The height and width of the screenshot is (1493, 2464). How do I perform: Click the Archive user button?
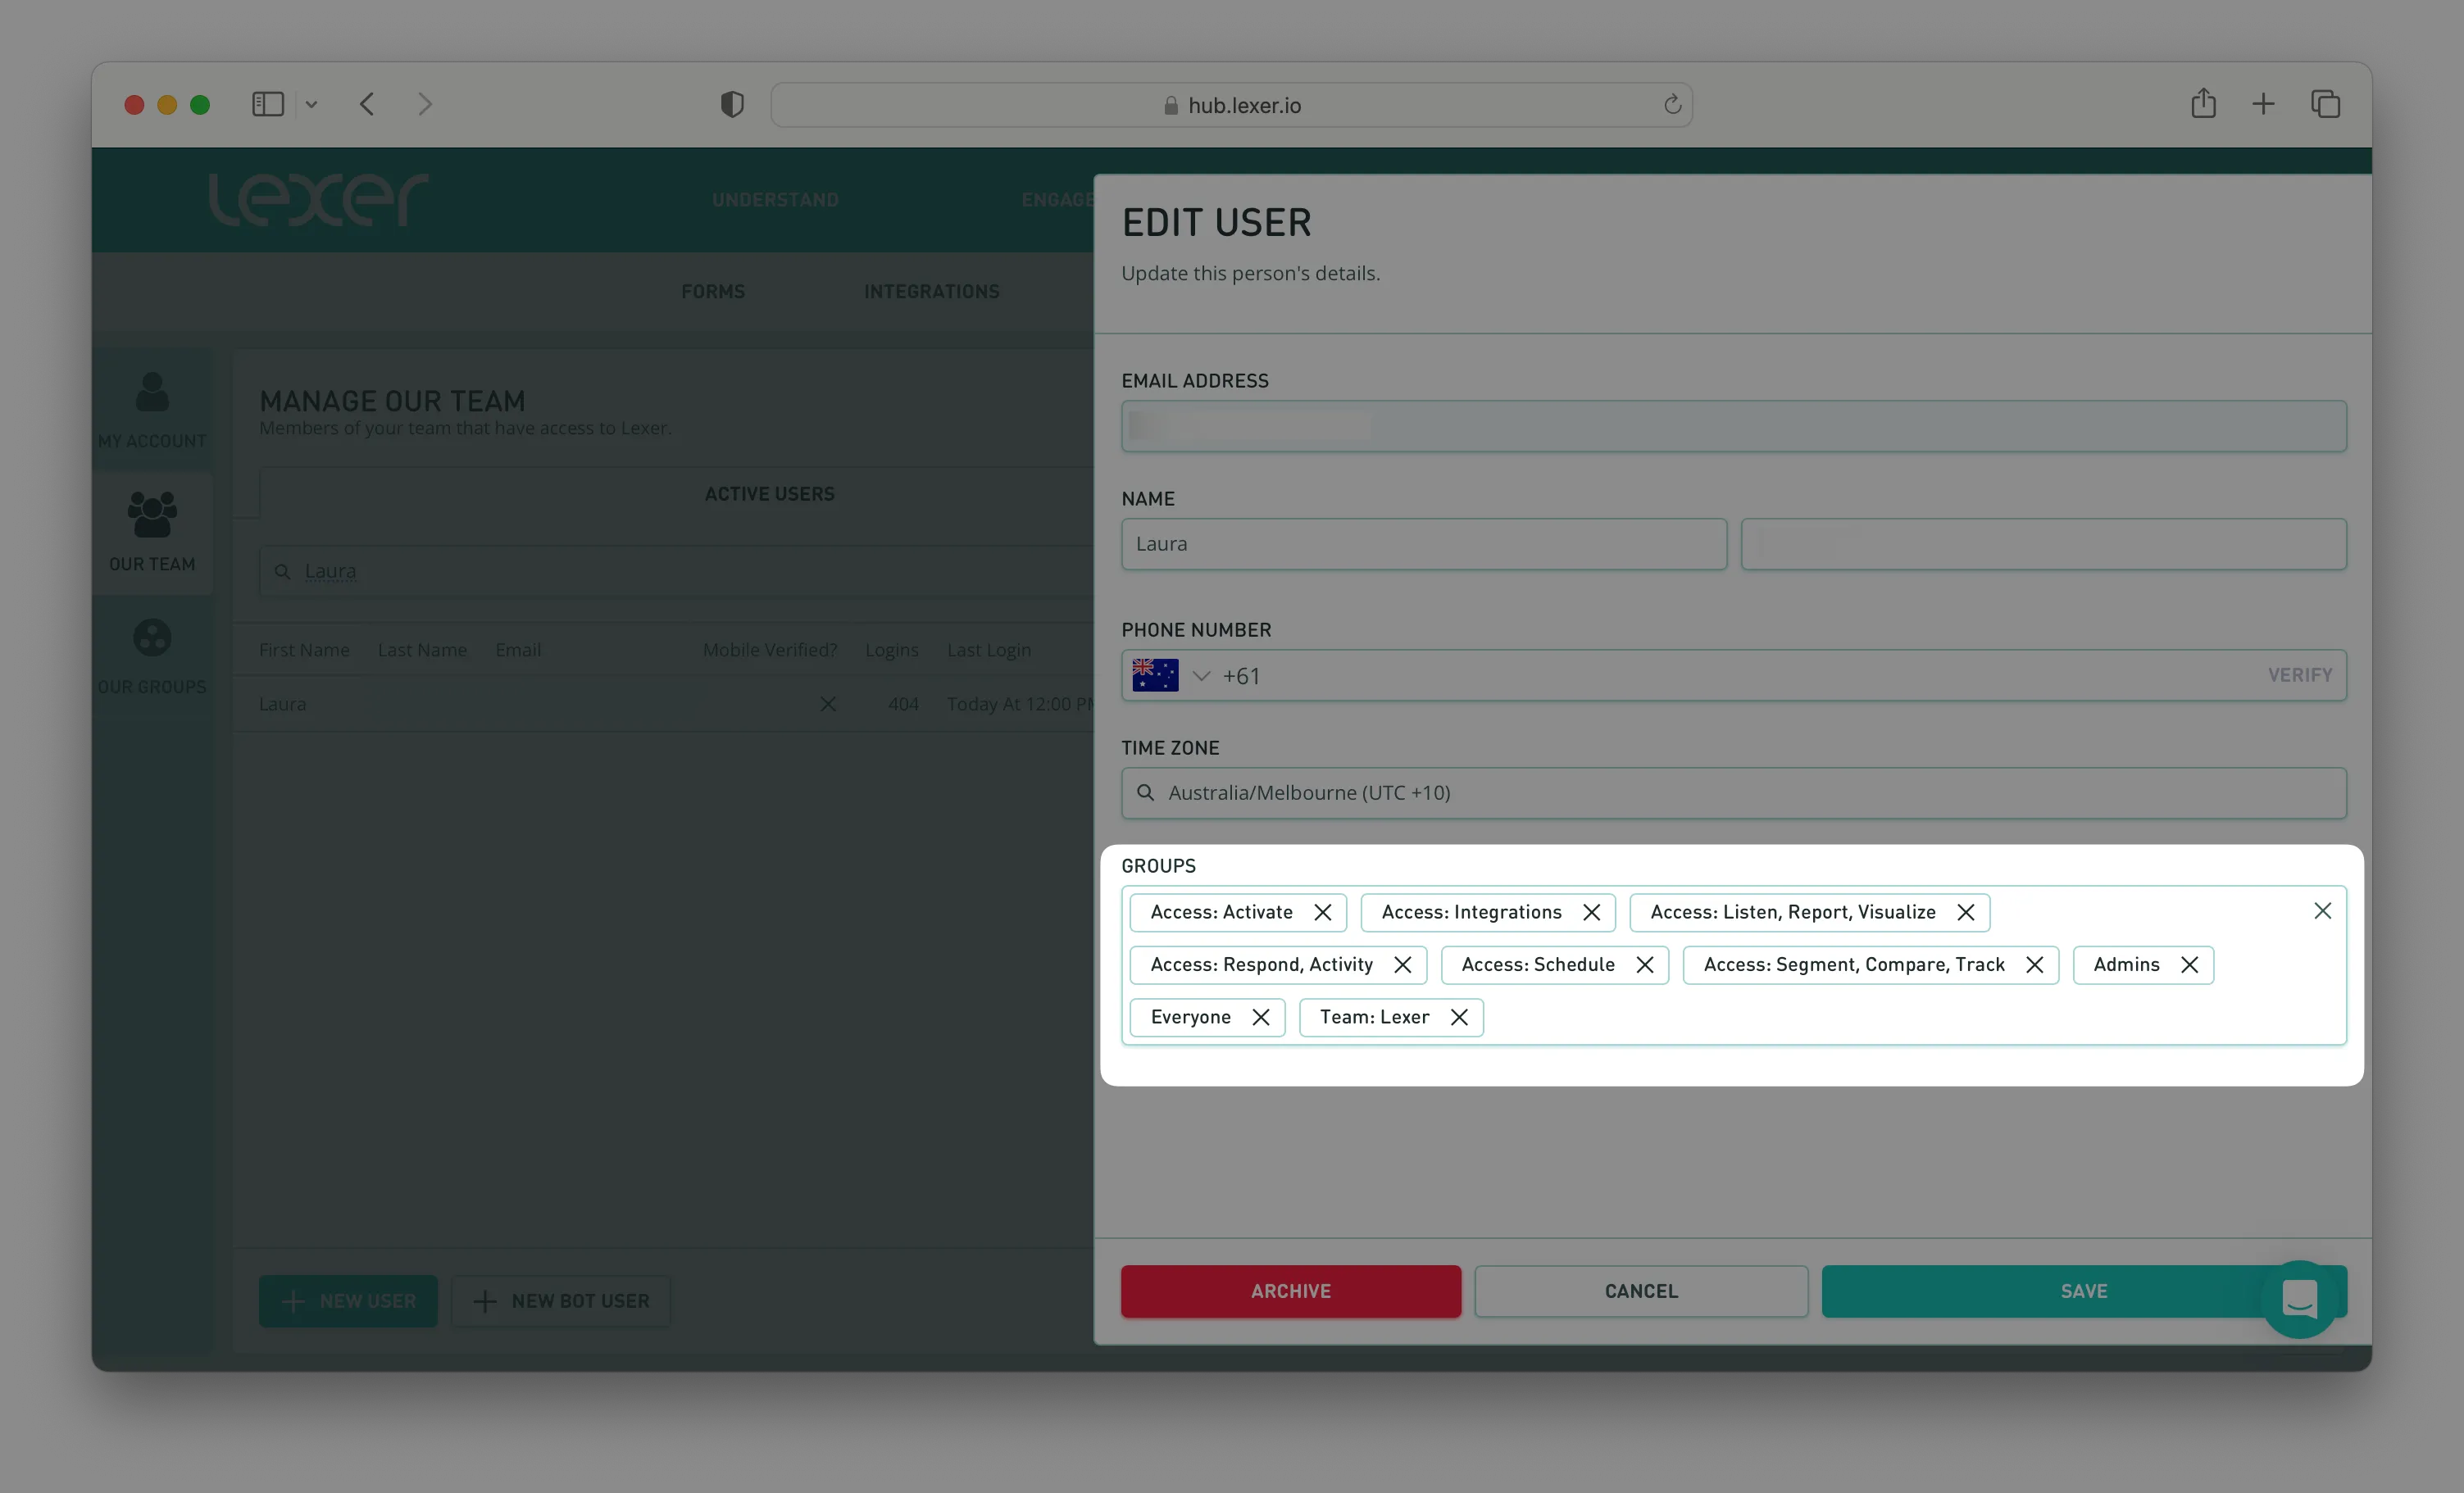tap(1290, 1291)
